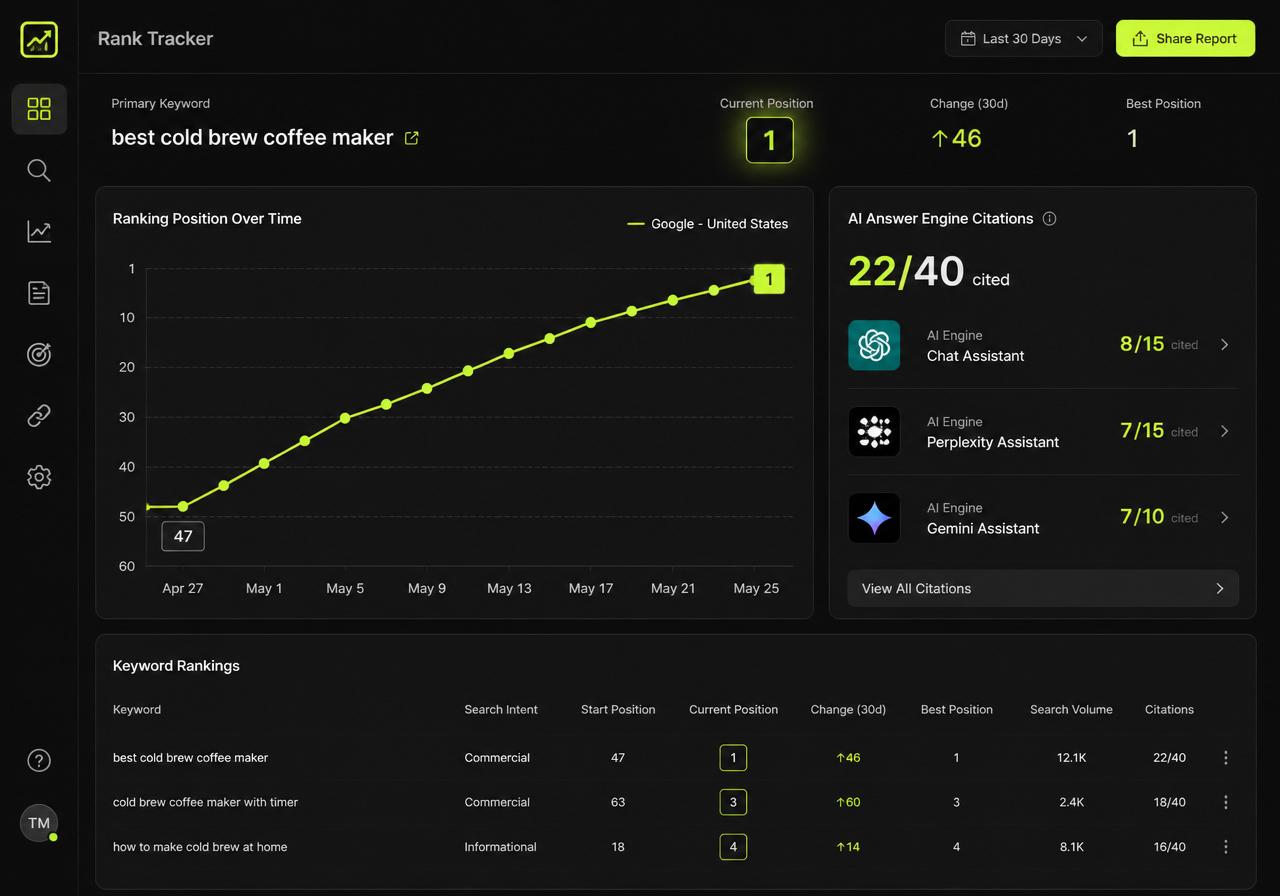Viewport: 1280px width, 896px height.
Task: Click current position badge 3 in table
Action: click(733, 802)
